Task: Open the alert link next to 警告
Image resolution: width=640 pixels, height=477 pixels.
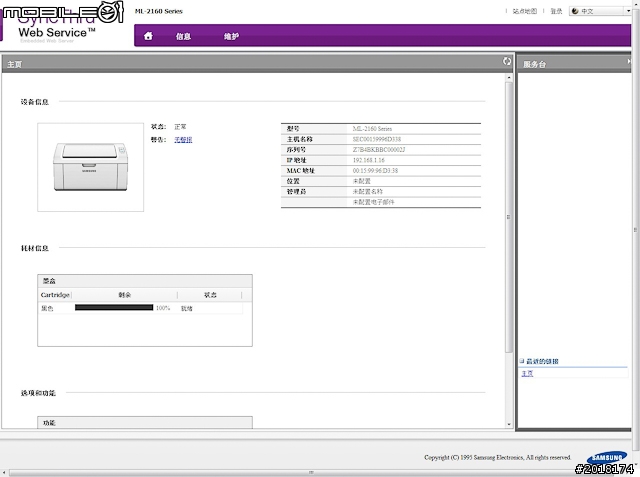Action: [x=183, y=140]
